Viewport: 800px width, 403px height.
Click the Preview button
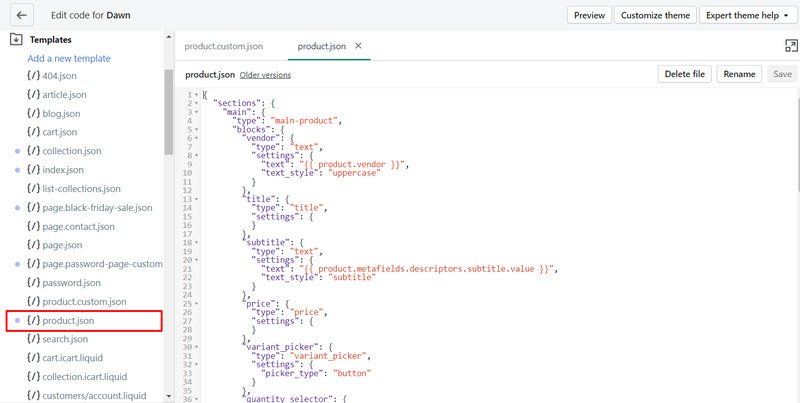point(589,15)
